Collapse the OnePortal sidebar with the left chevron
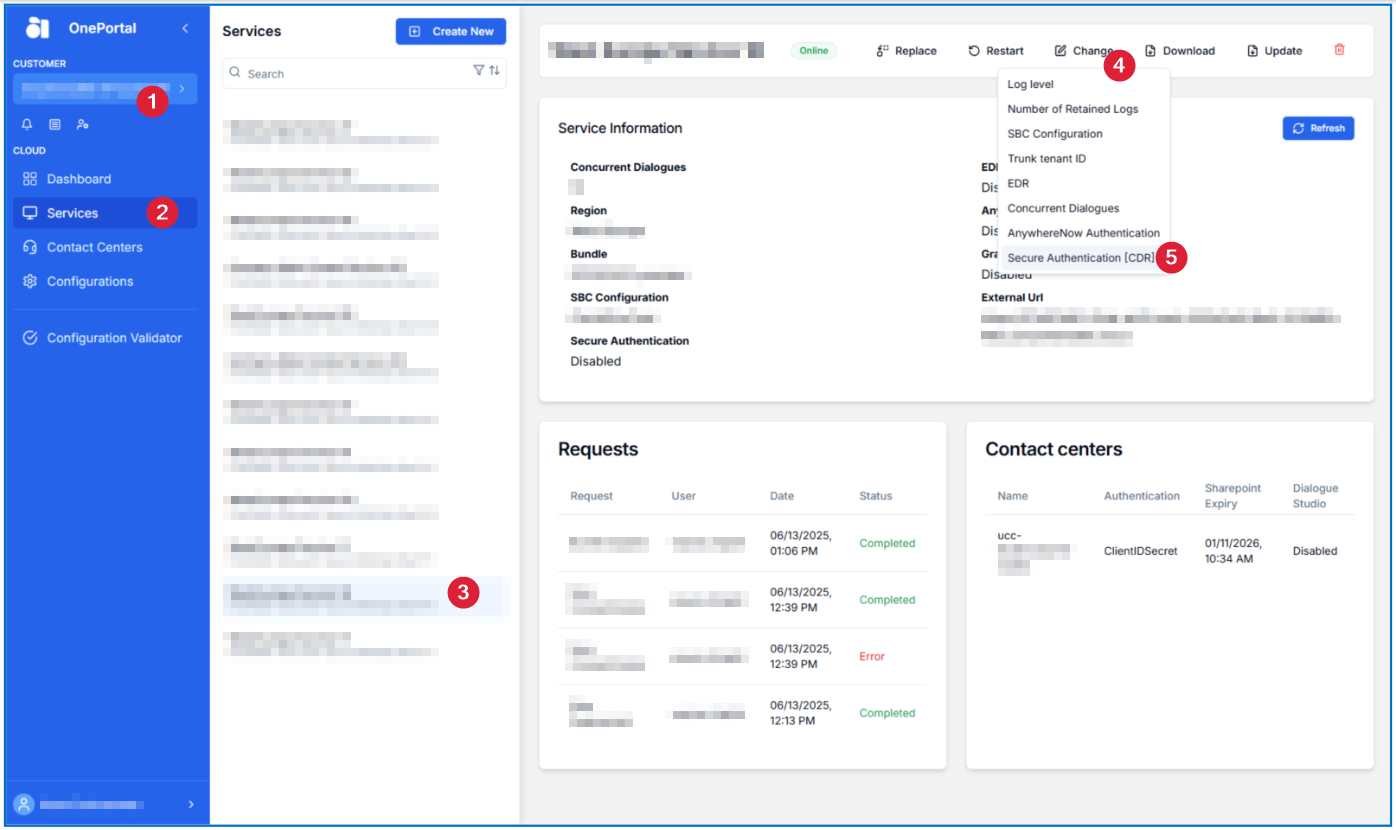Screen dimensions: 1396x830 pyautogui.click(x=185, y=28)
